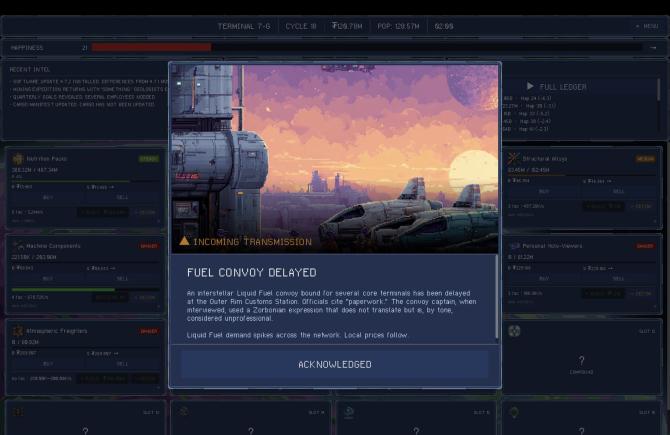
Task: Click the 02:09 timer in the top bar
Action: point(444,26)
